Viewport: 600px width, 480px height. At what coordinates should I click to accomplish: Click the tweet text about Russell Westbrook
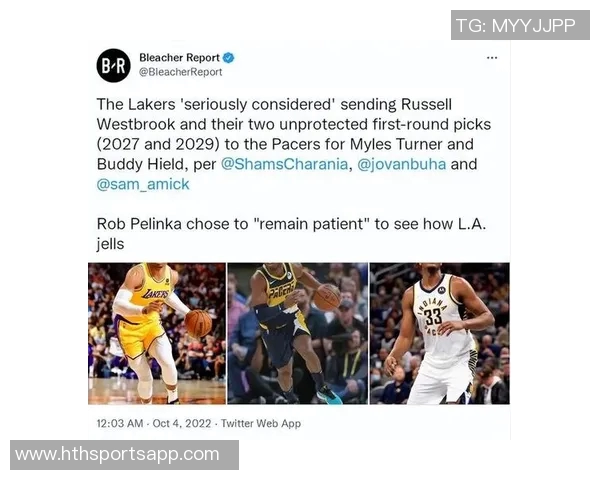tap(293, 144)
